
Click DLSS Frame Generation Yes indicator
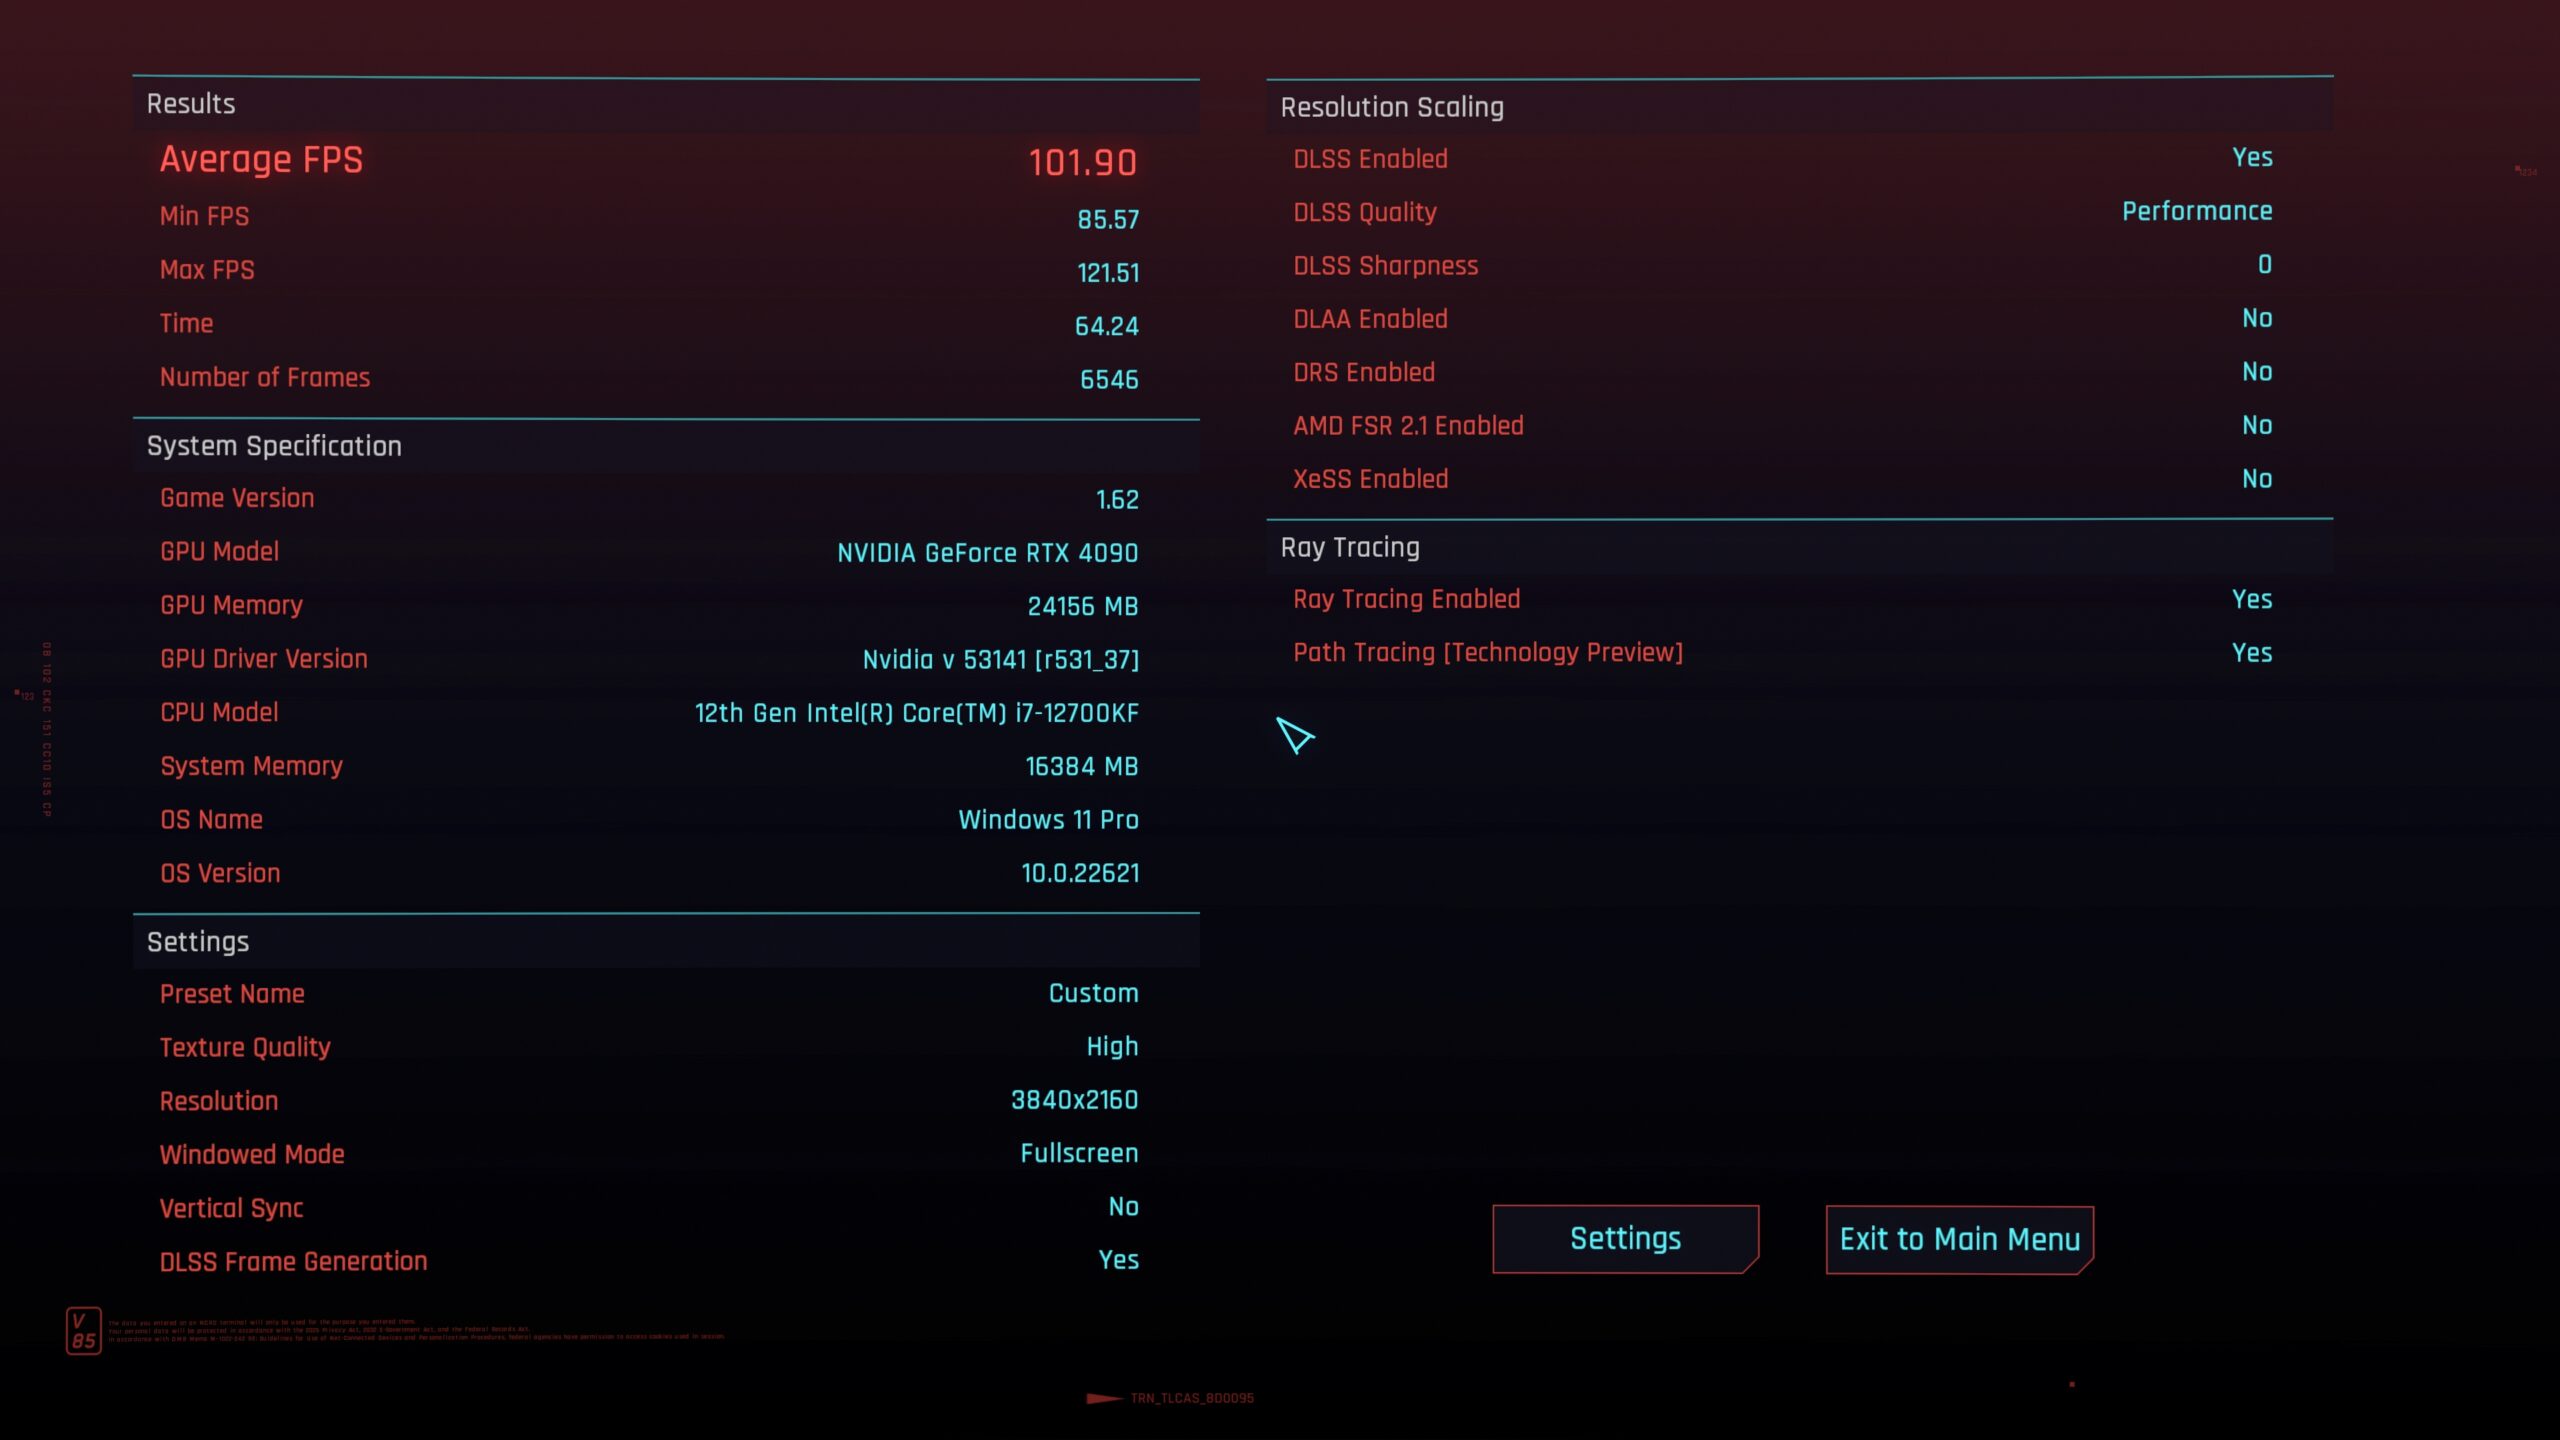pyautogui.click(x=1118, y=1261)
